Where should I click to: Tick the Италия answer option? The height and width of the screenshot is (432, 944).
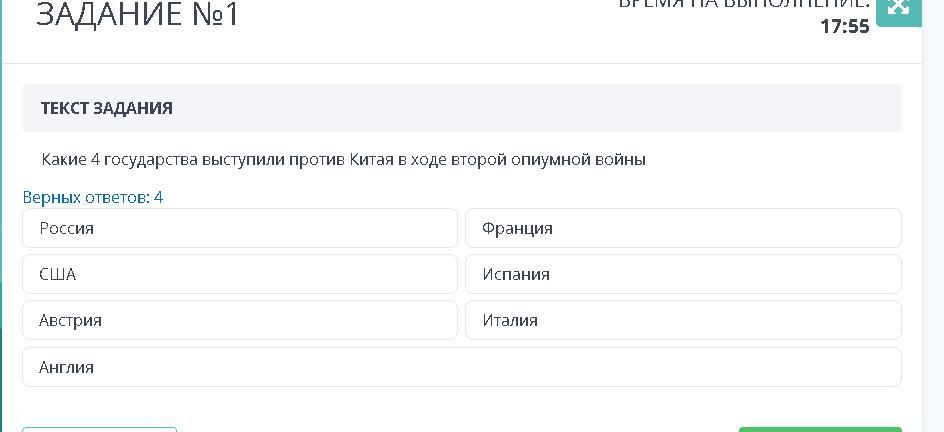pyautogui.click(x=683, y=320)
